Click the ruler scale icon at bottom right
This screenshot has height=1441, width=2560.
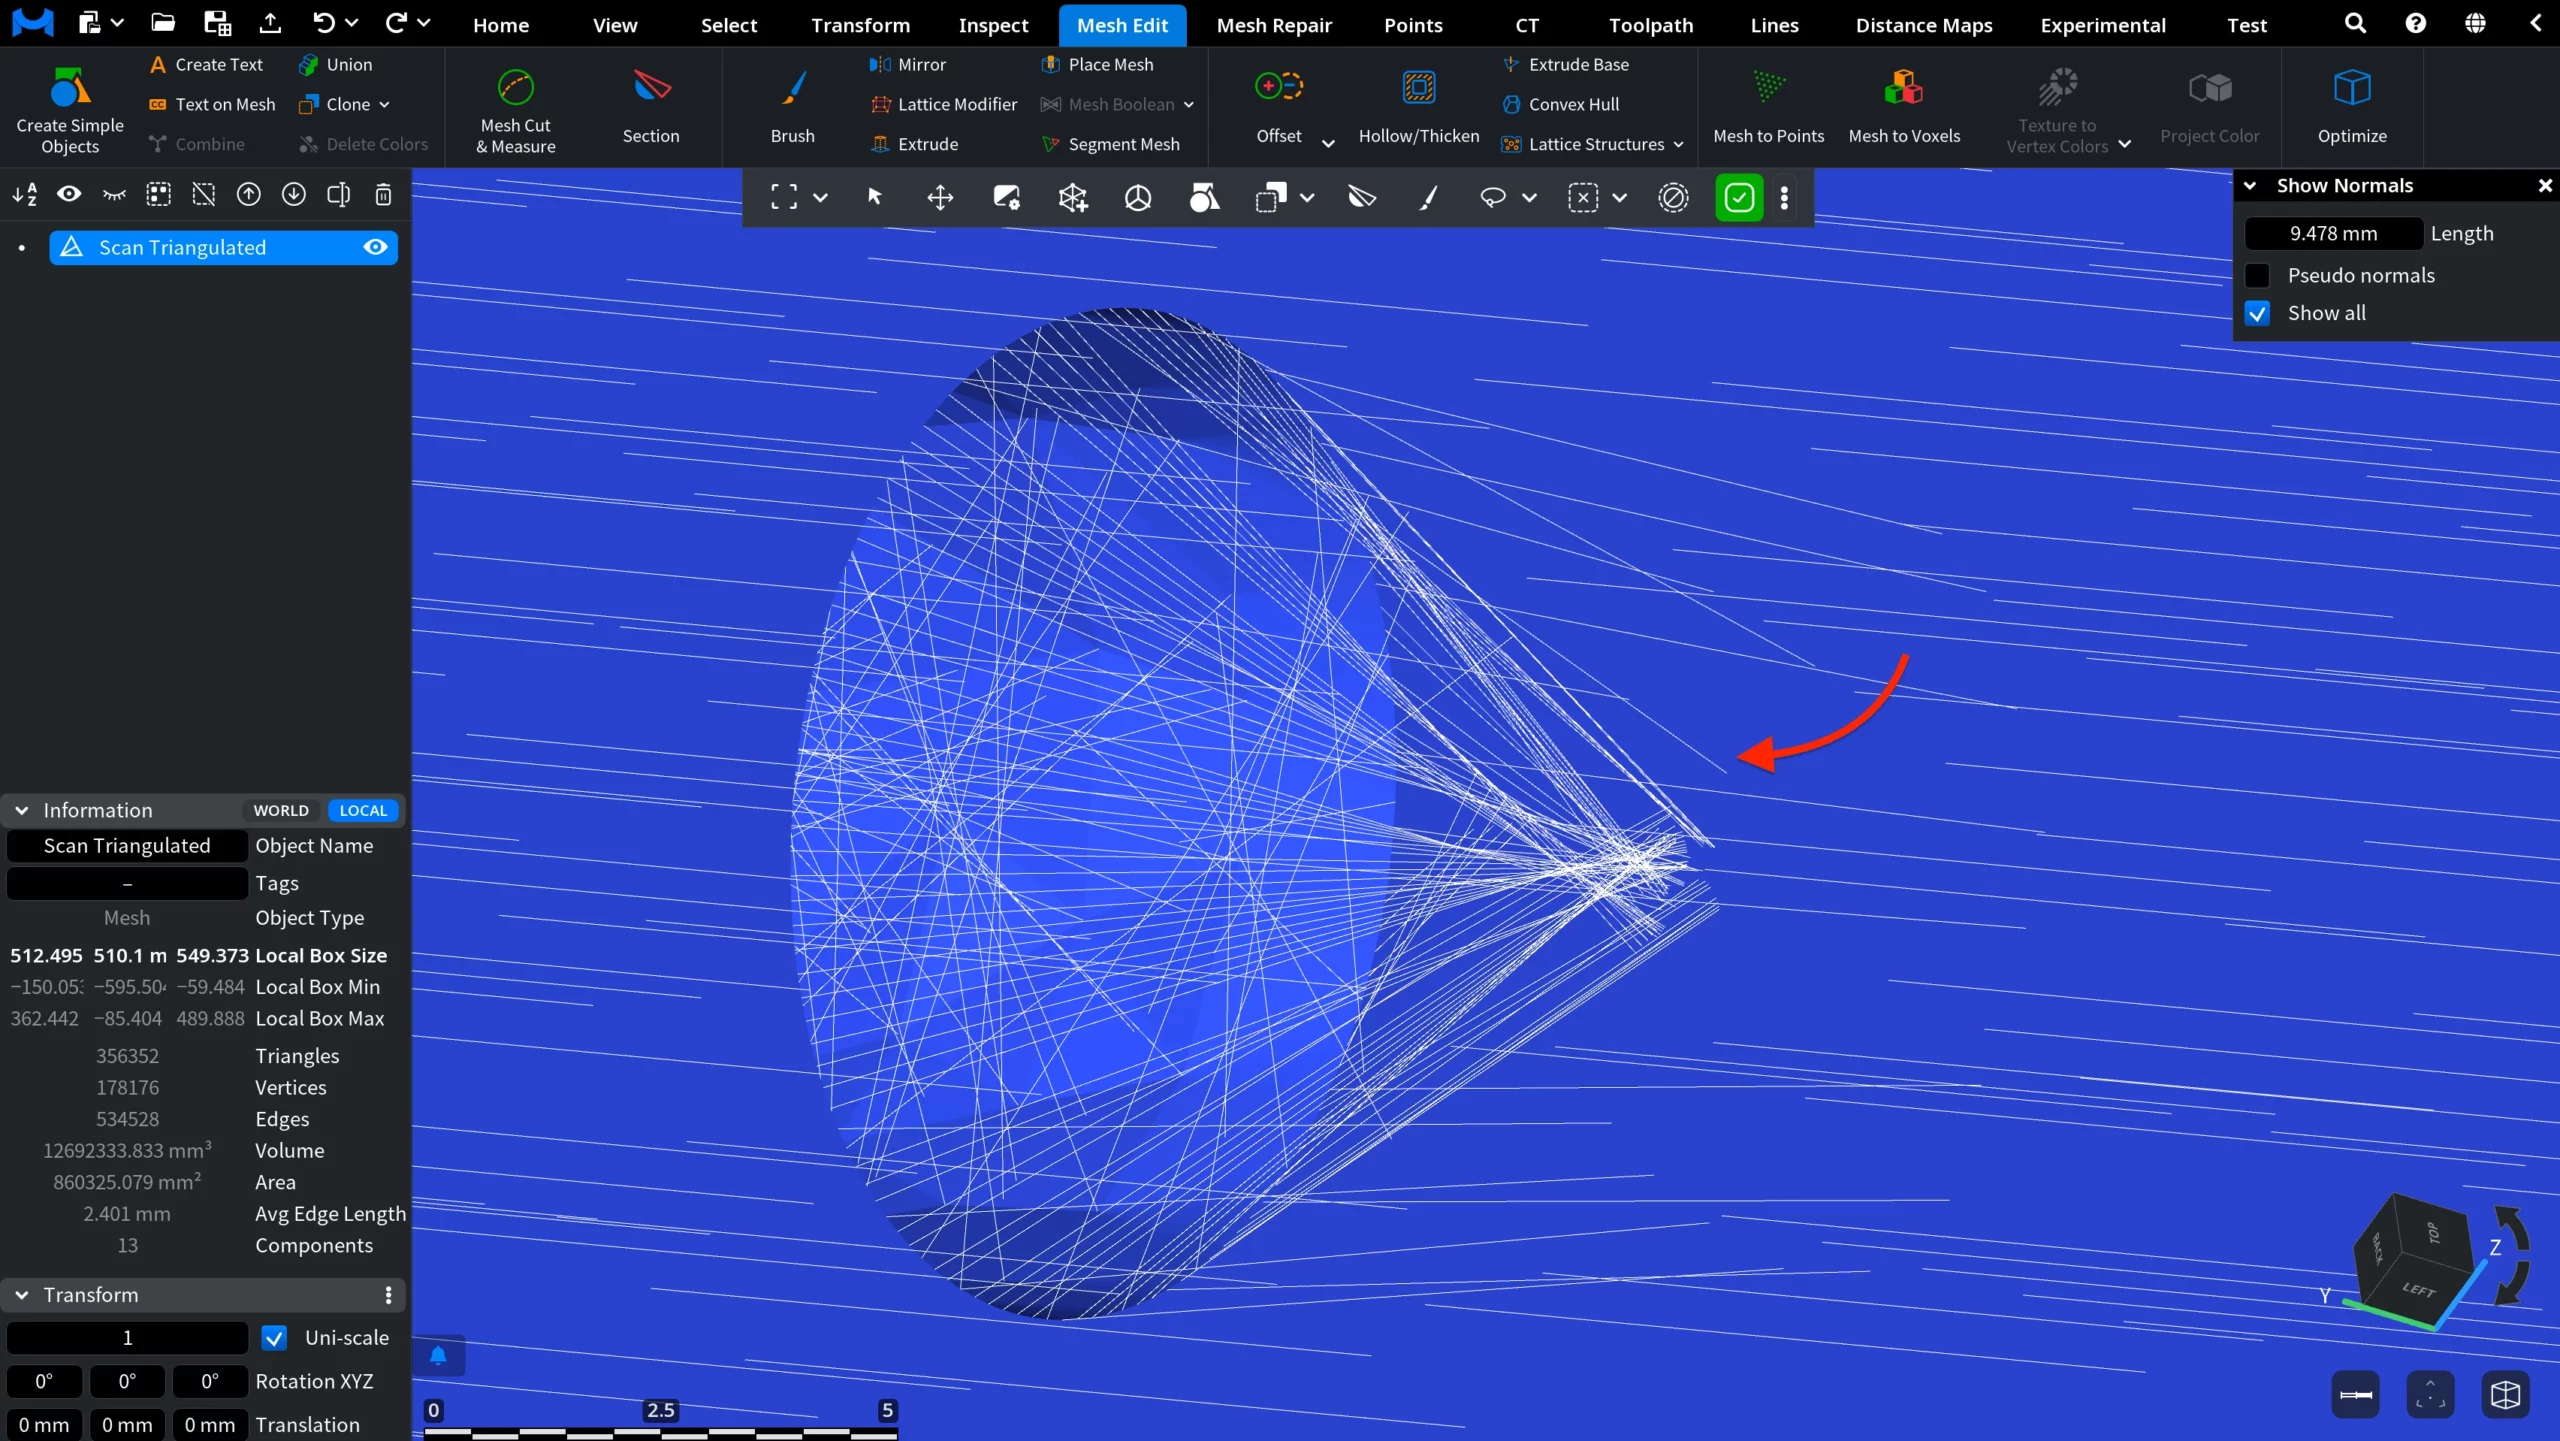pyautogui.click(x=2356, y=1395)
